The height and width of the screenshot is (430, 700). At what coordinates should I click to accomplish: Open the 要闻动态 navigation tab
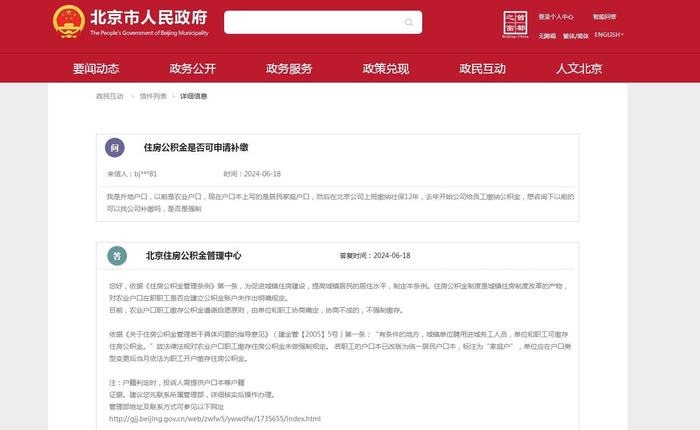96,68
